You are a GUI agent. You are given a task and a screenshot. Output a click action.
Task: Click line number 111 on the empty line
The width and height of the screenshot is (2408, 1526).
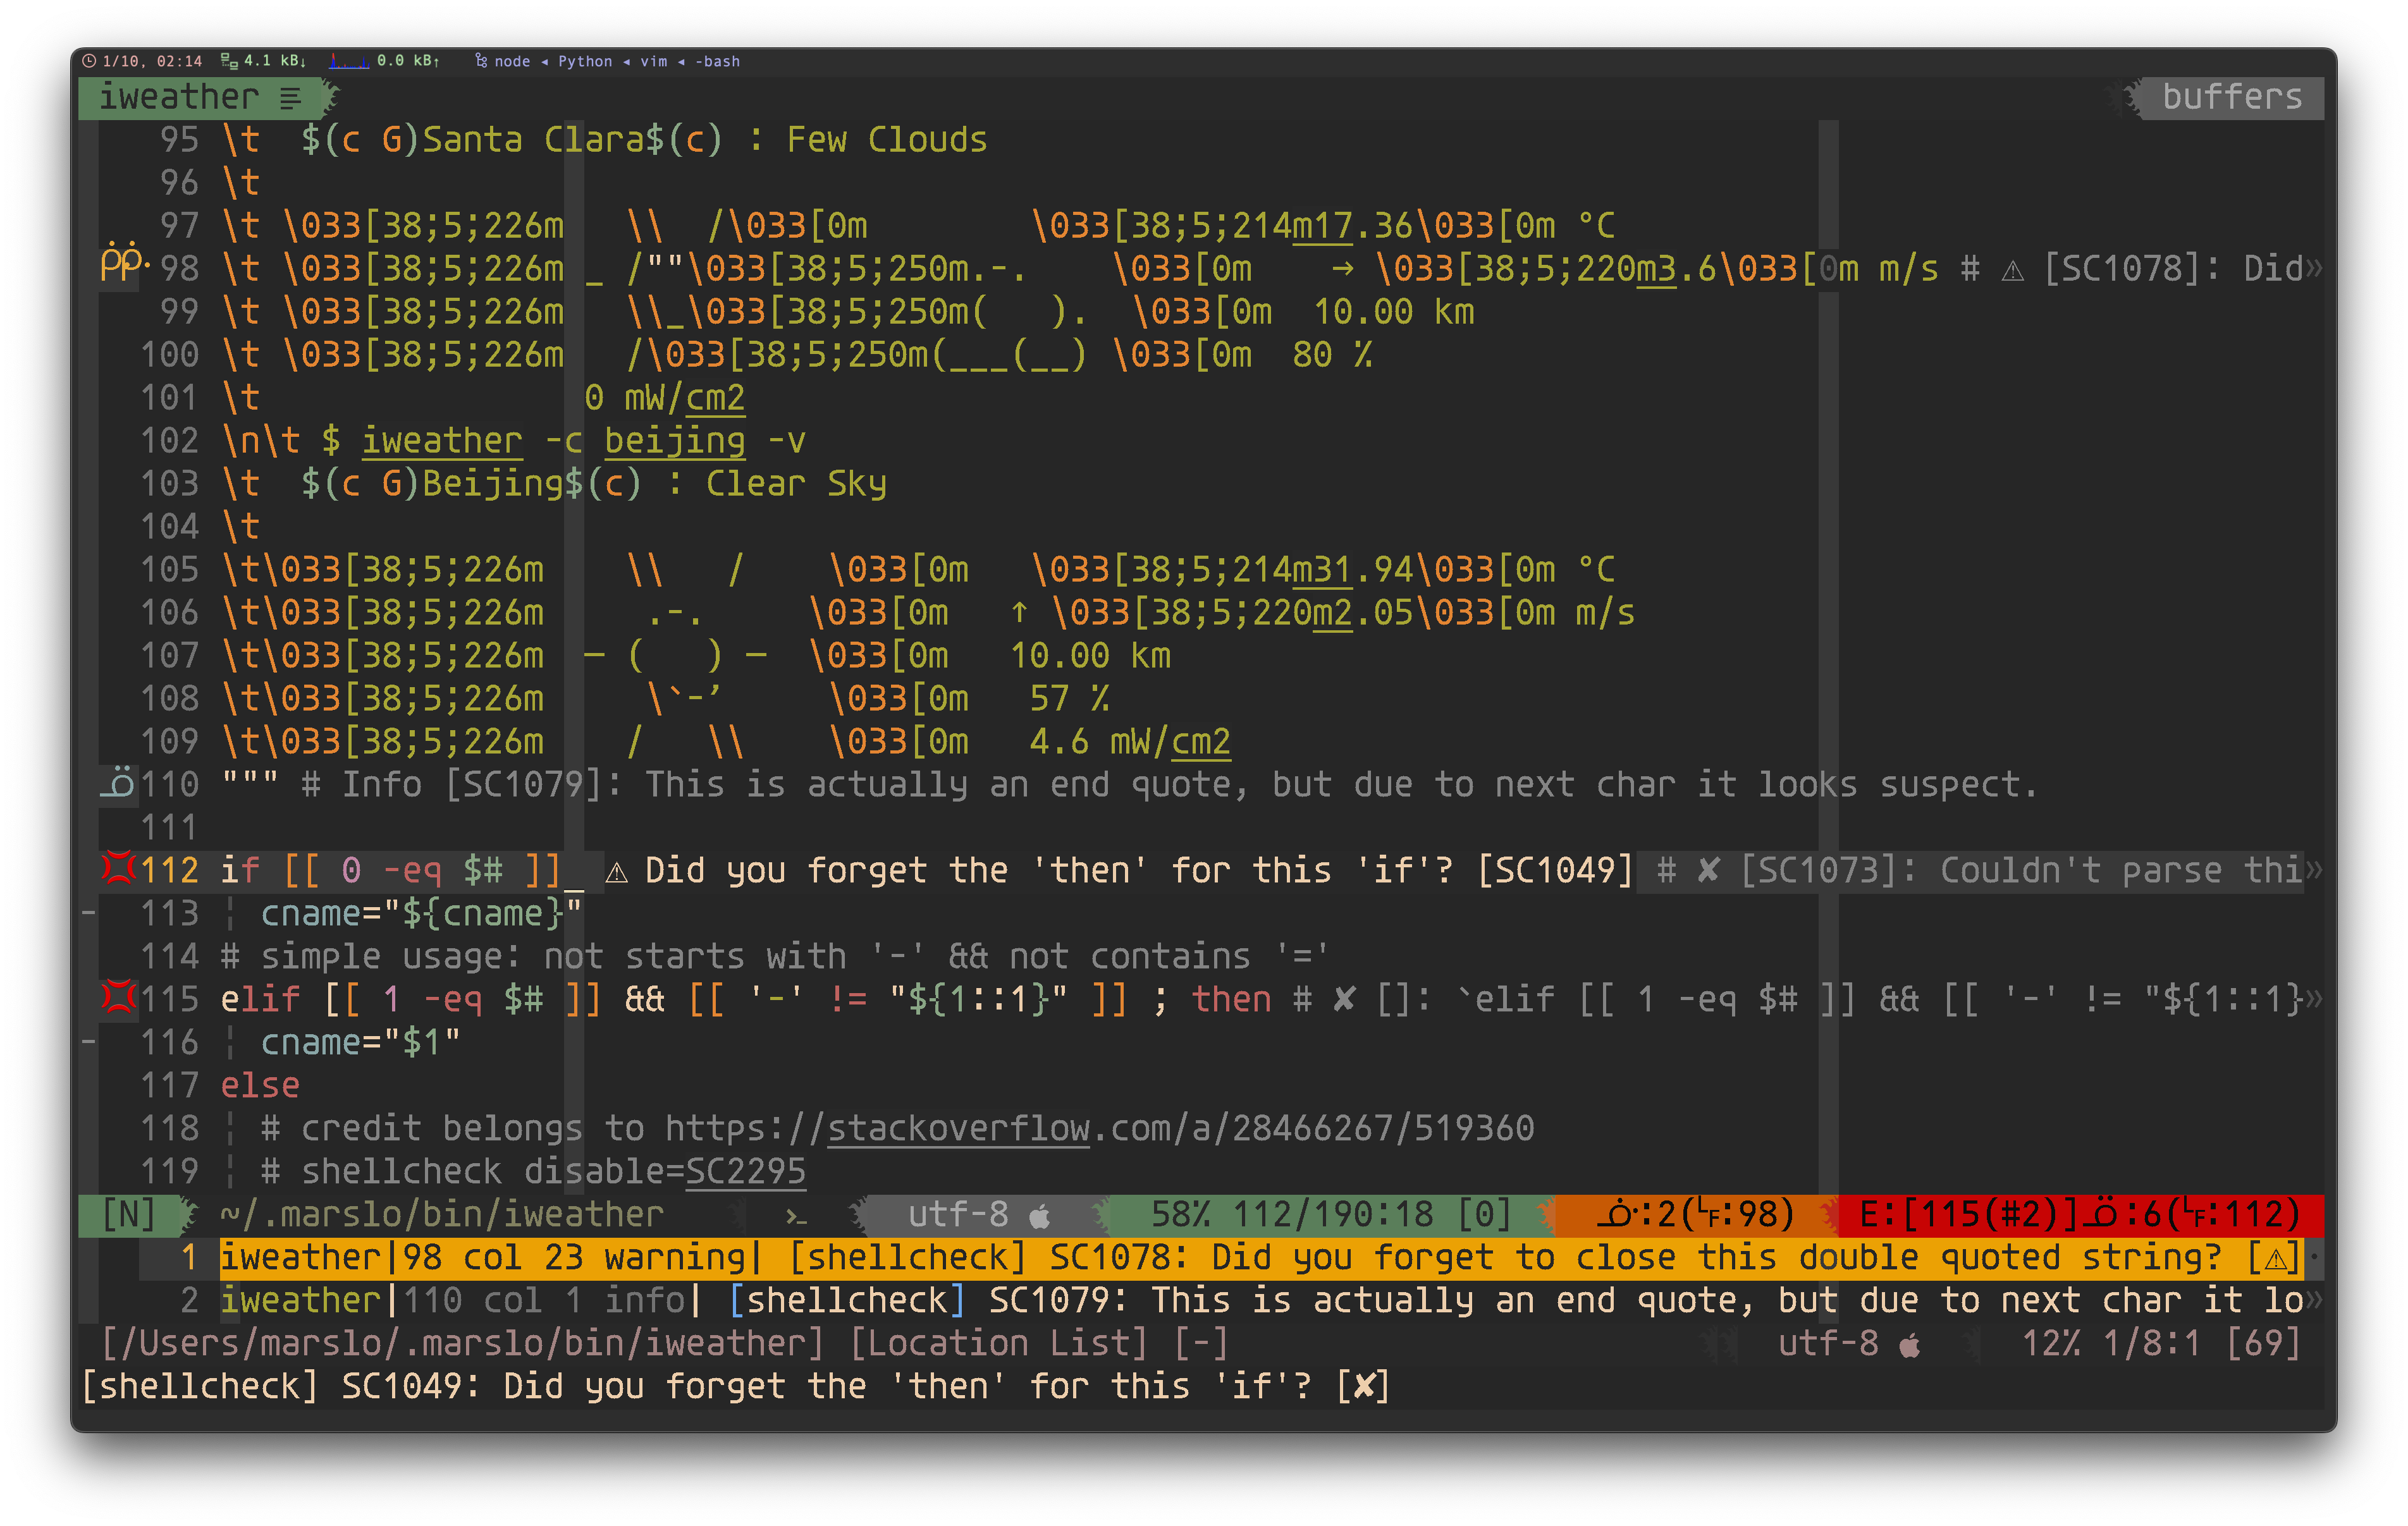tap(170, 828)
